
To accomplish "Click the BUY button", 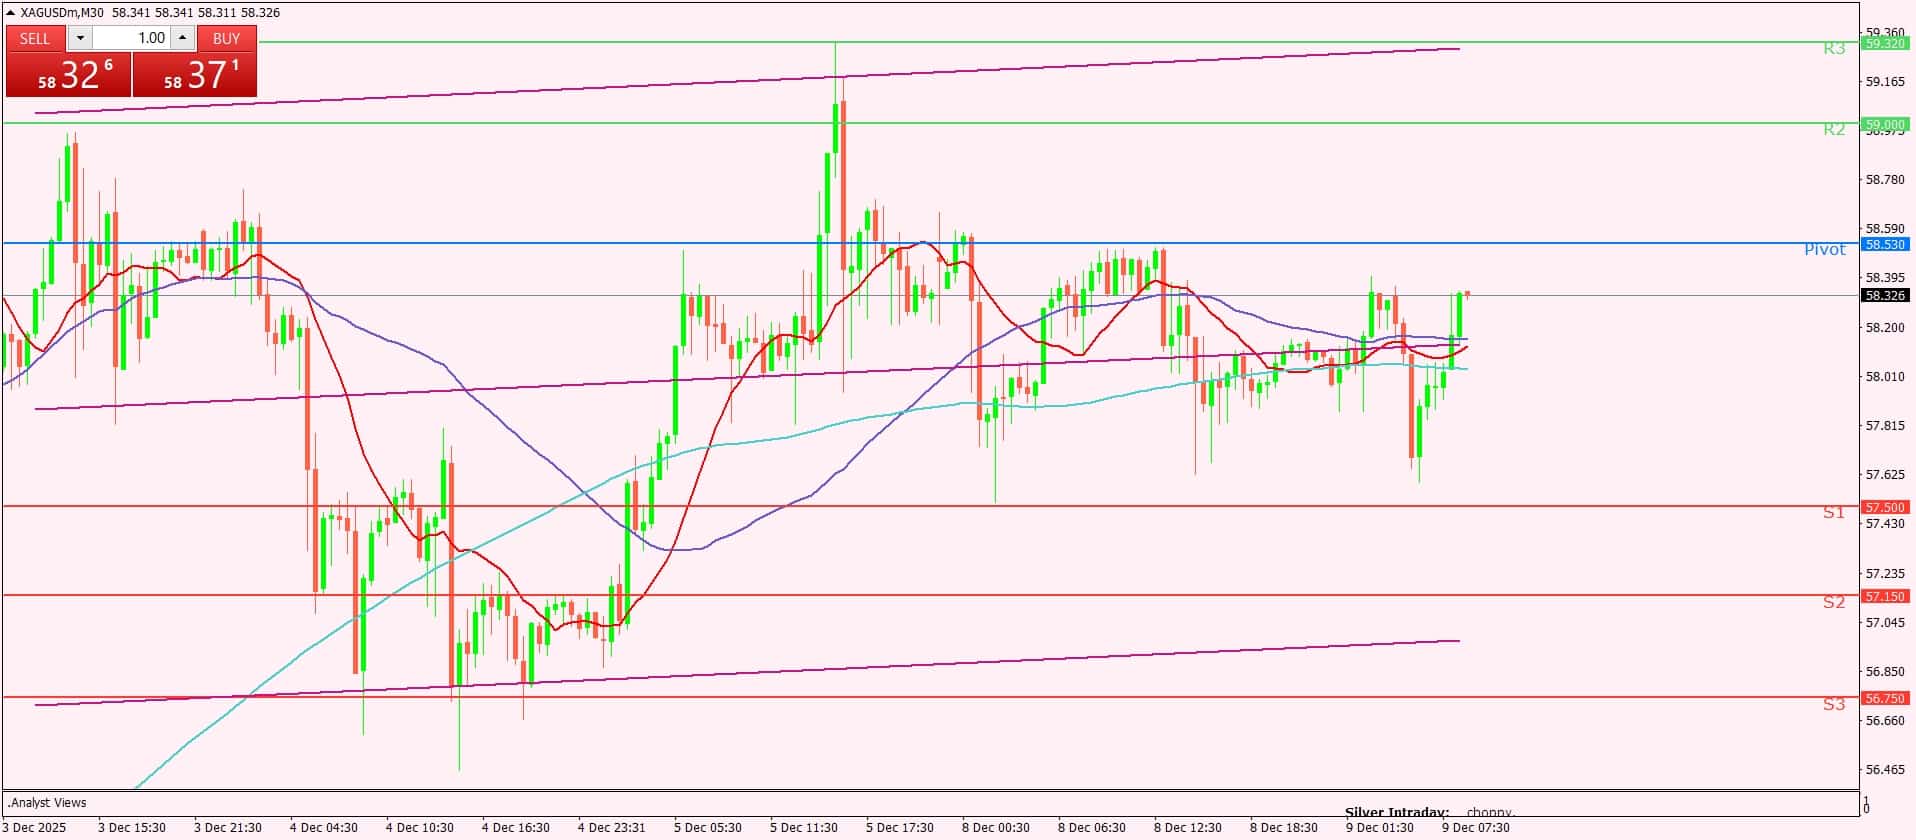I will (x=227, y=38).
